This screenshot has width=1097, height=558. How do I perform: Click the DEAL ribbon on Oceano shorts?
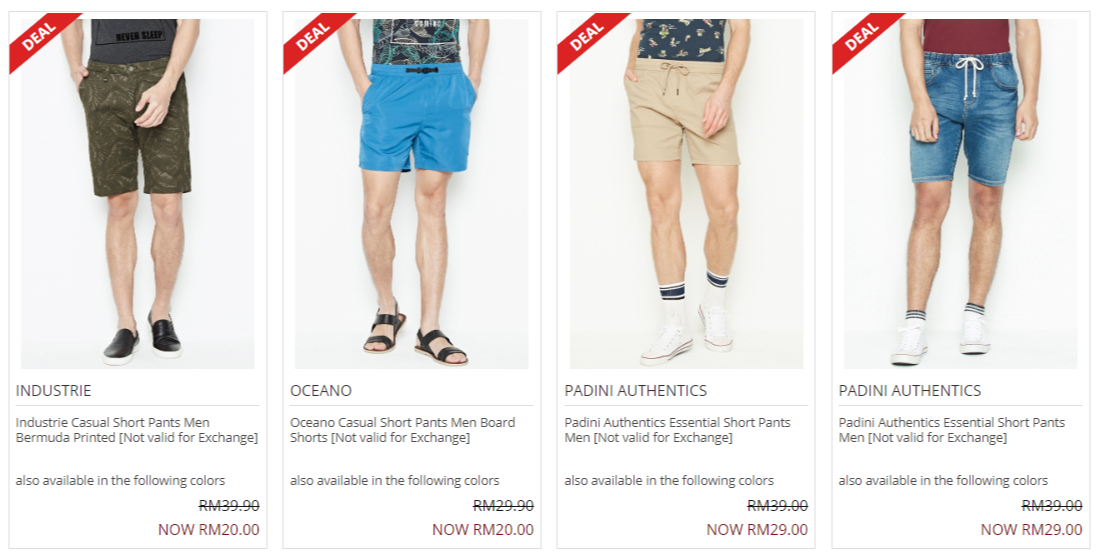[313, 38]
